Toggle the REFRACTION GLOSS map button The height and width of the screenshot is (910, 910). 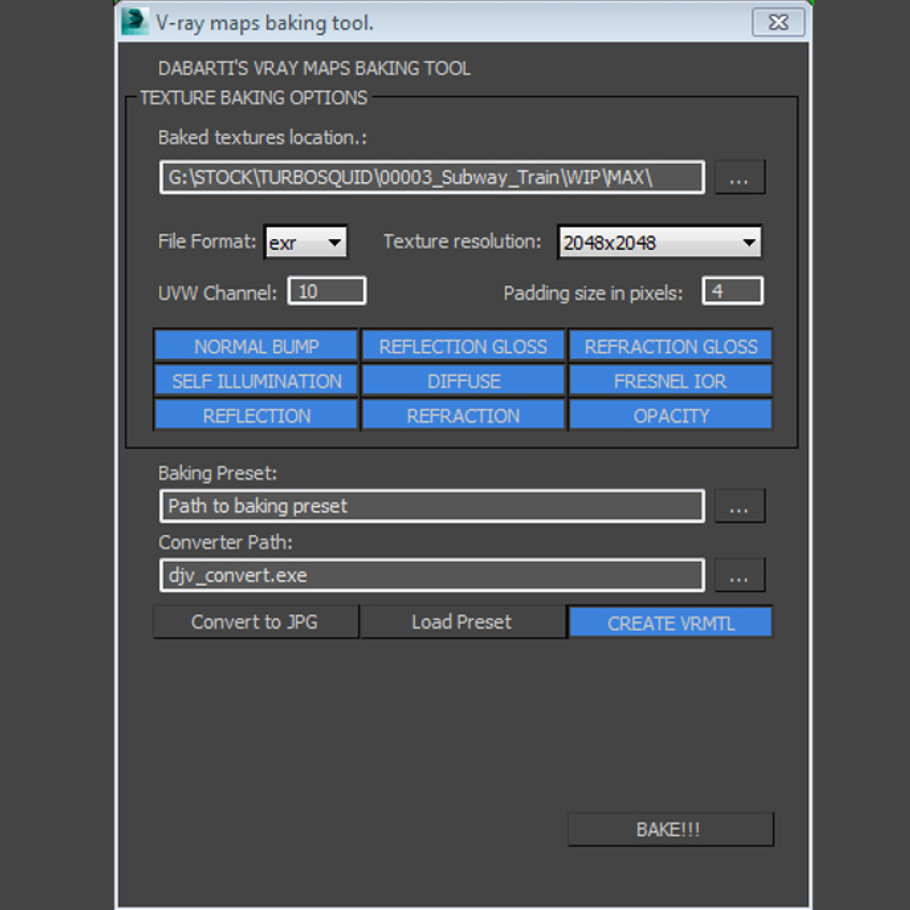pyautogui.click(x=670, y=346)
